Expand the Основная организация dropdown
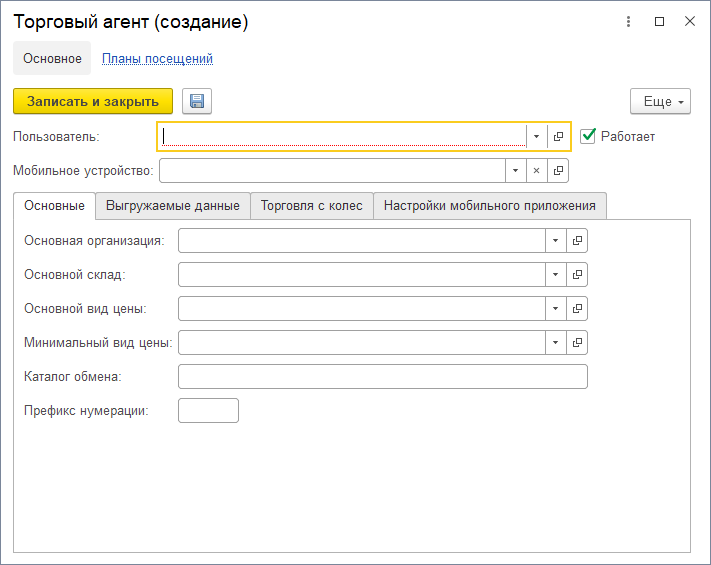 click(x=556, y=241)
